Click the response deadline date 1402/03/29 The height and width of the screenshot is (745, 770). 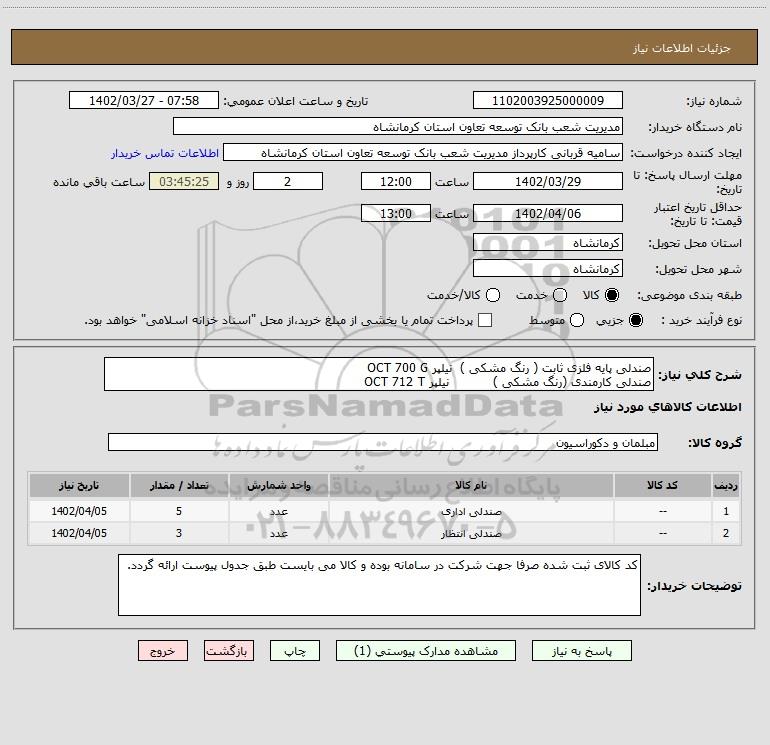click(x=548, y=181)
